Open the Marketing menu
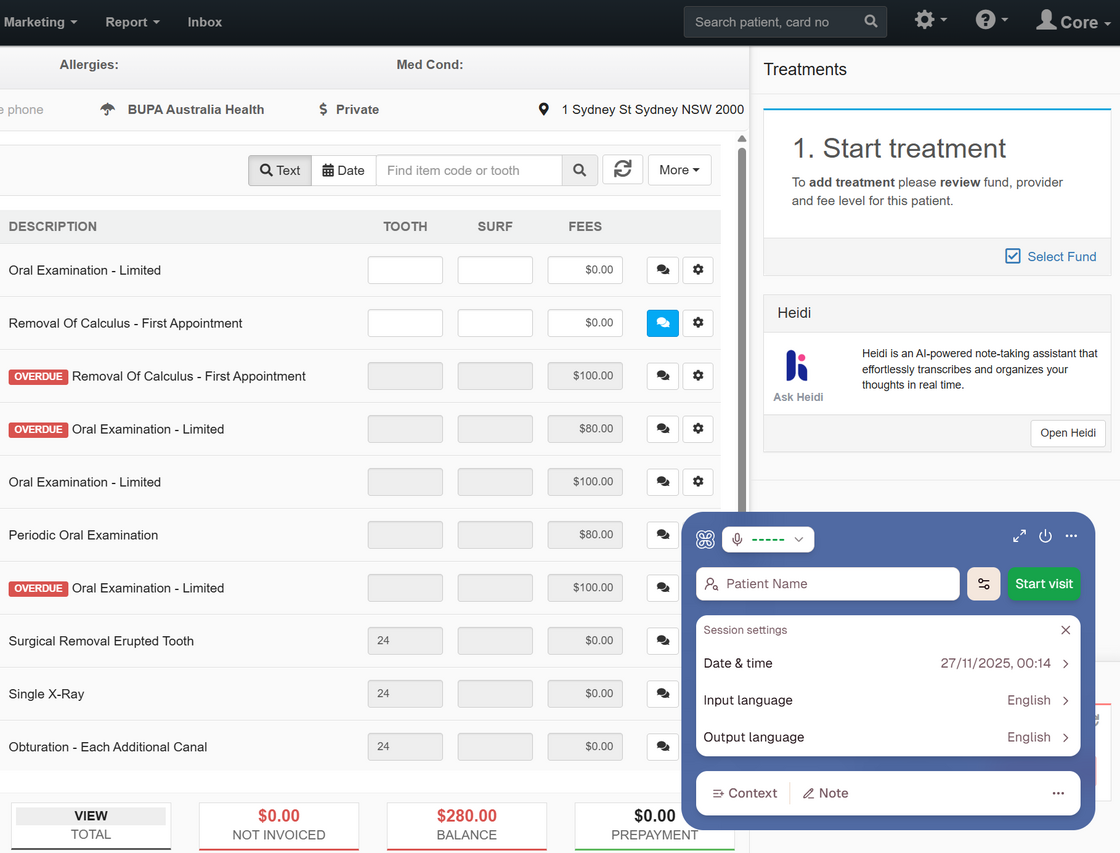This screenshot has height=853, width=1120. [x=40, y=21]
